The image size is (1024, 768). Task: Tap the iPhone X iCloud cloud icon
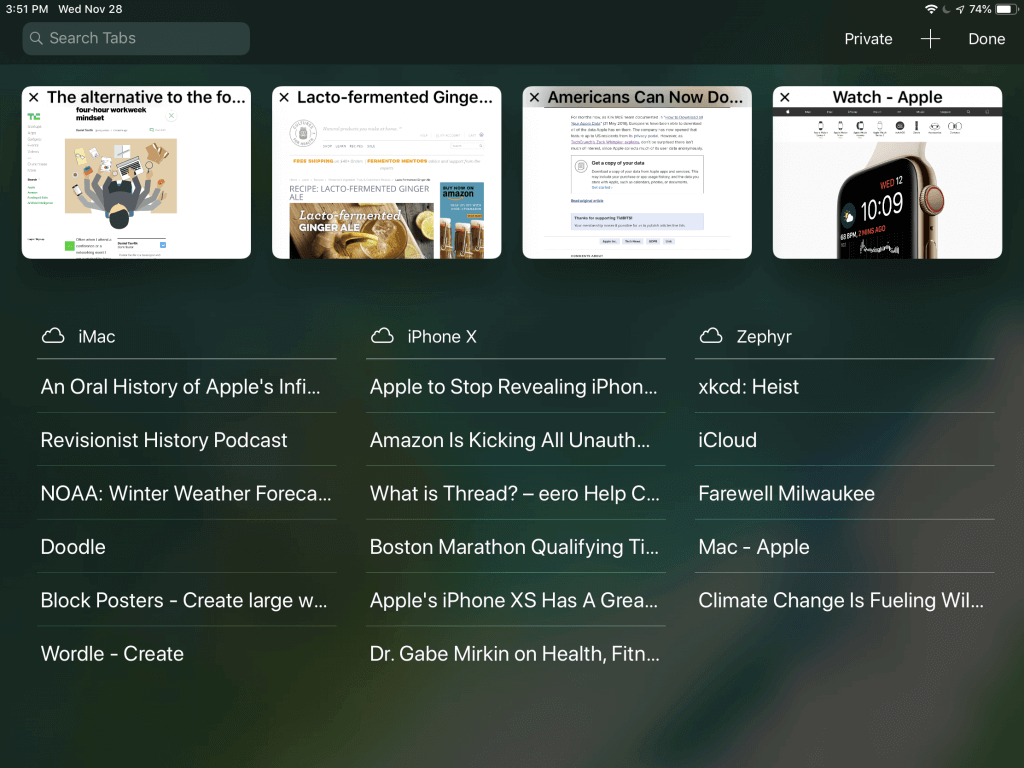pyautogui.click(x=382, y=336)
